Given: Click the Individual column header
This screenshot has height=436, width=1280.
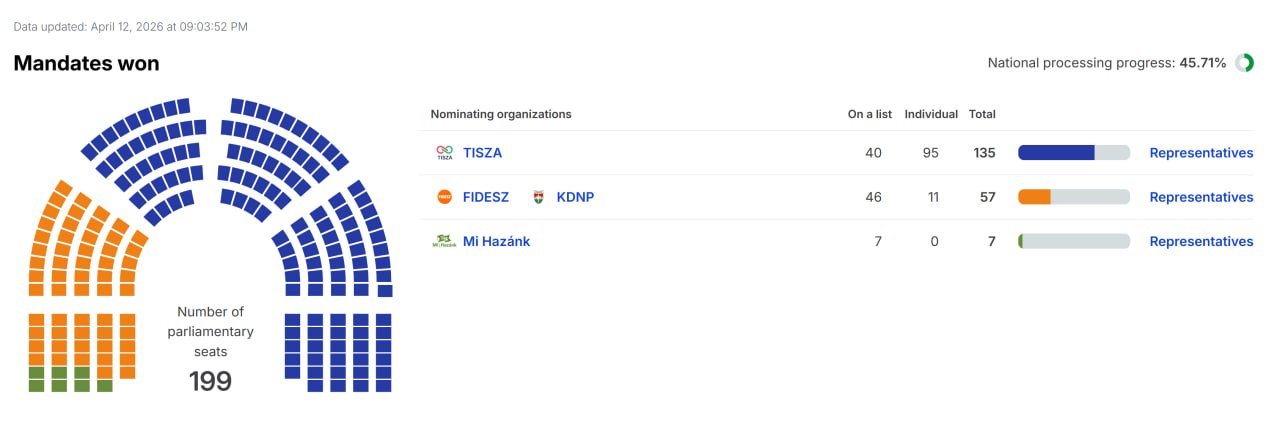Looking at the screenshot, I should (931, 114).
